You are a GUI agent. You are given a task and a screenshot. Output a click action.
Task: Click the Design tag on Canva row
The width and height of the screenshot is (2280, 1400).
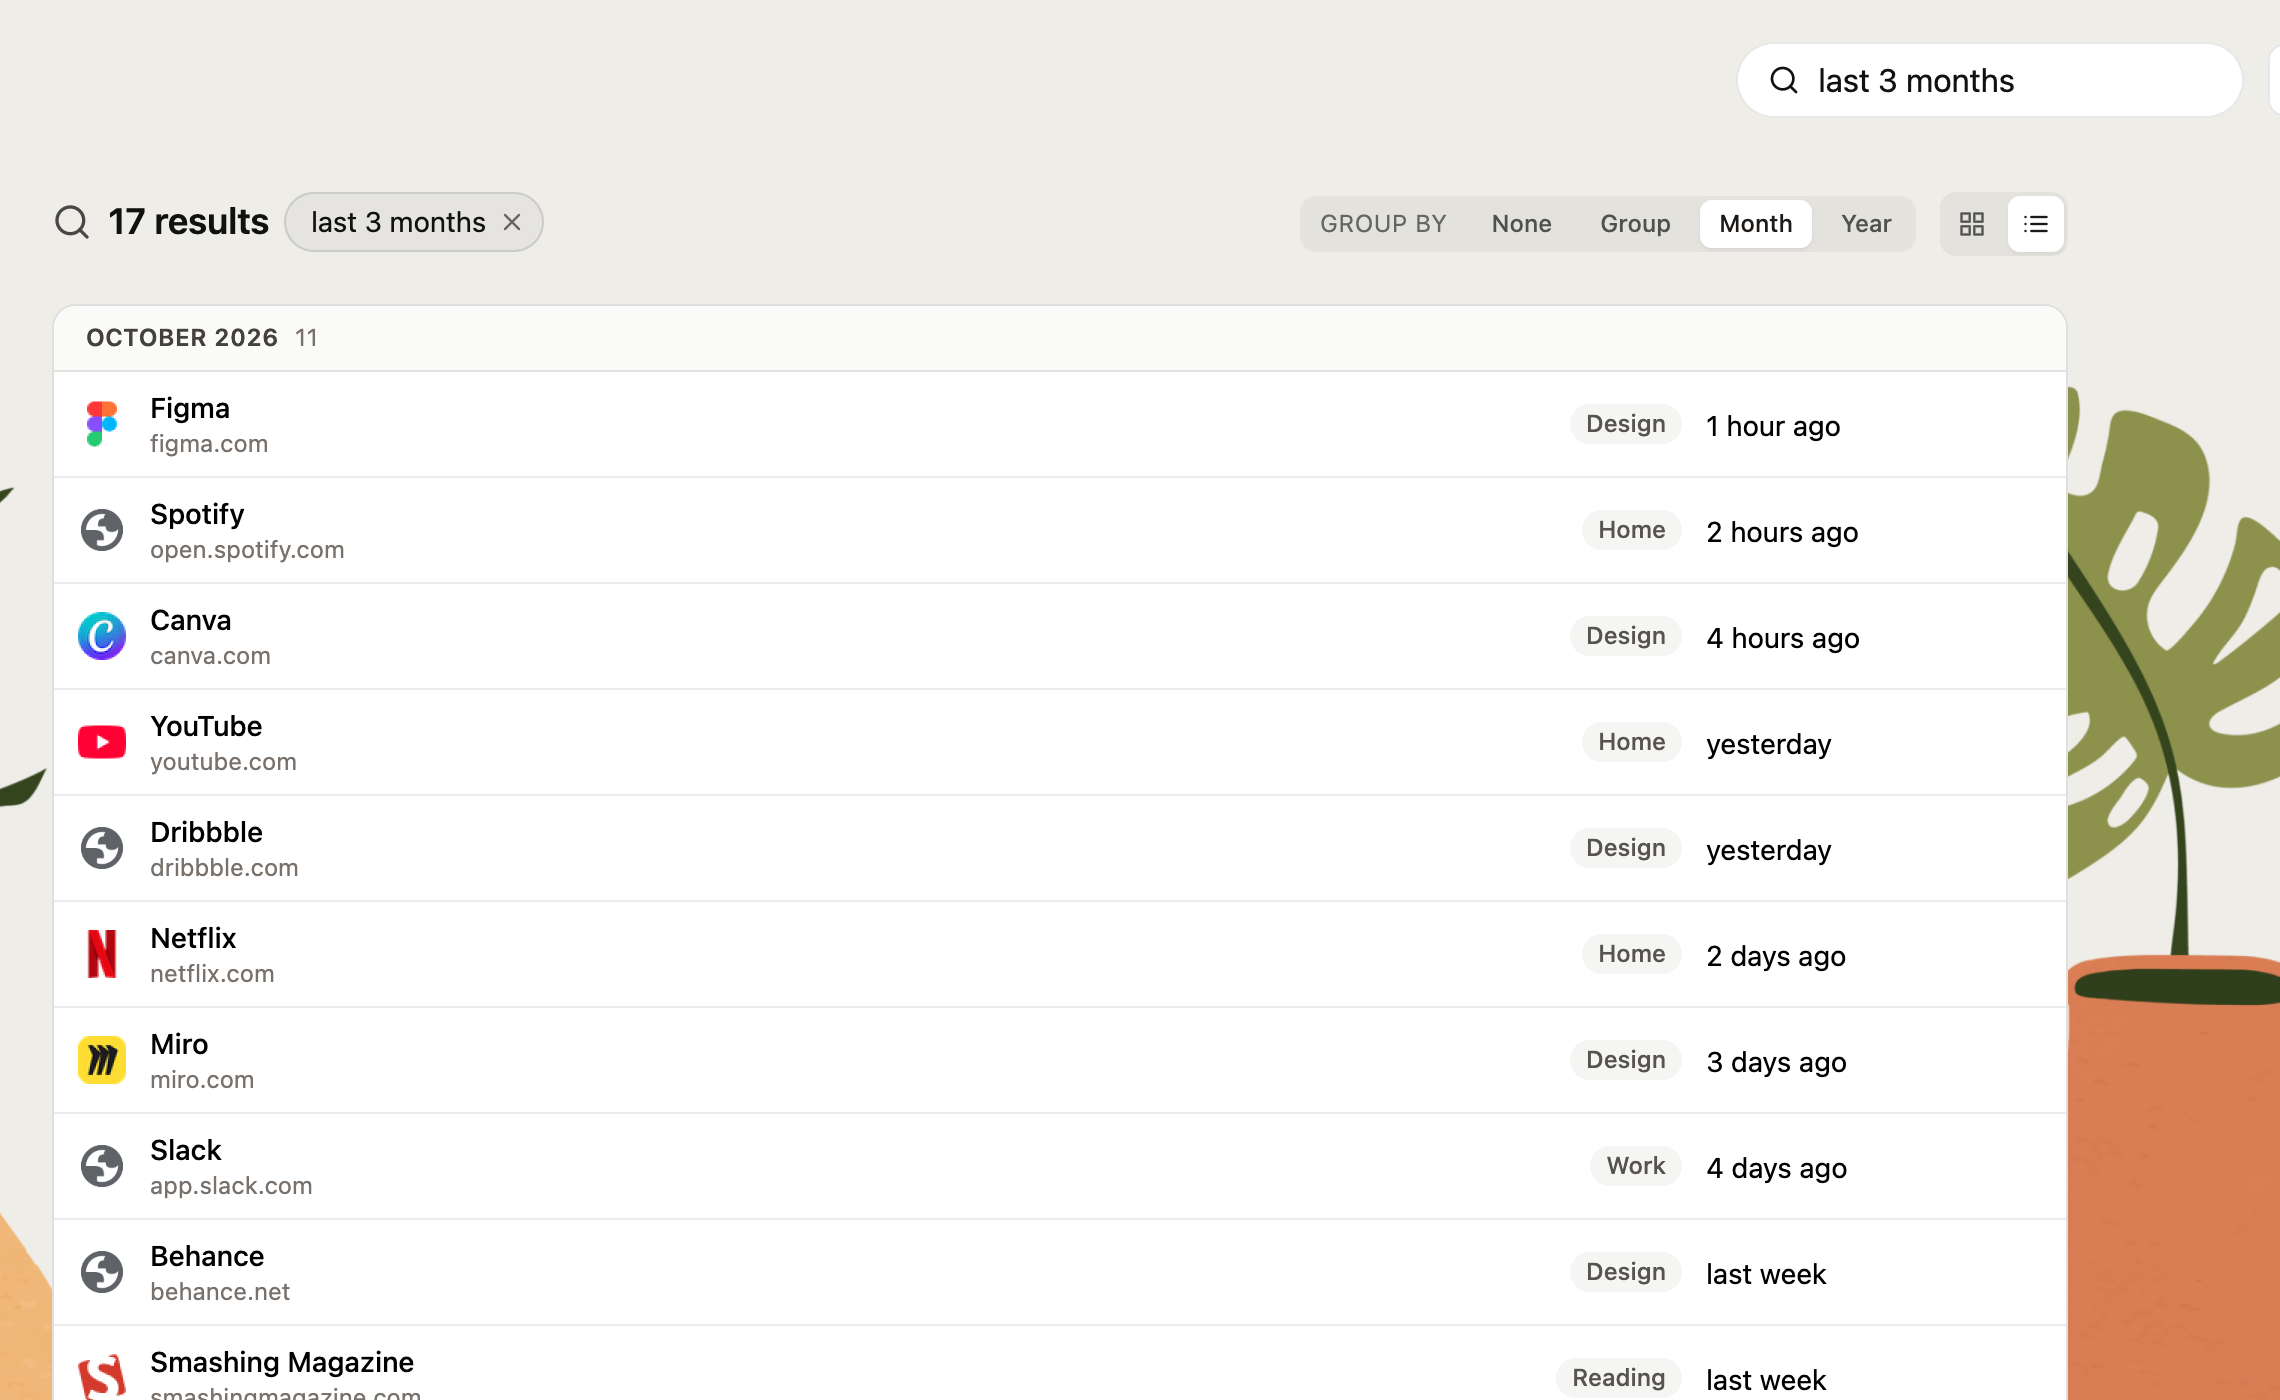tap(1626, 636)
